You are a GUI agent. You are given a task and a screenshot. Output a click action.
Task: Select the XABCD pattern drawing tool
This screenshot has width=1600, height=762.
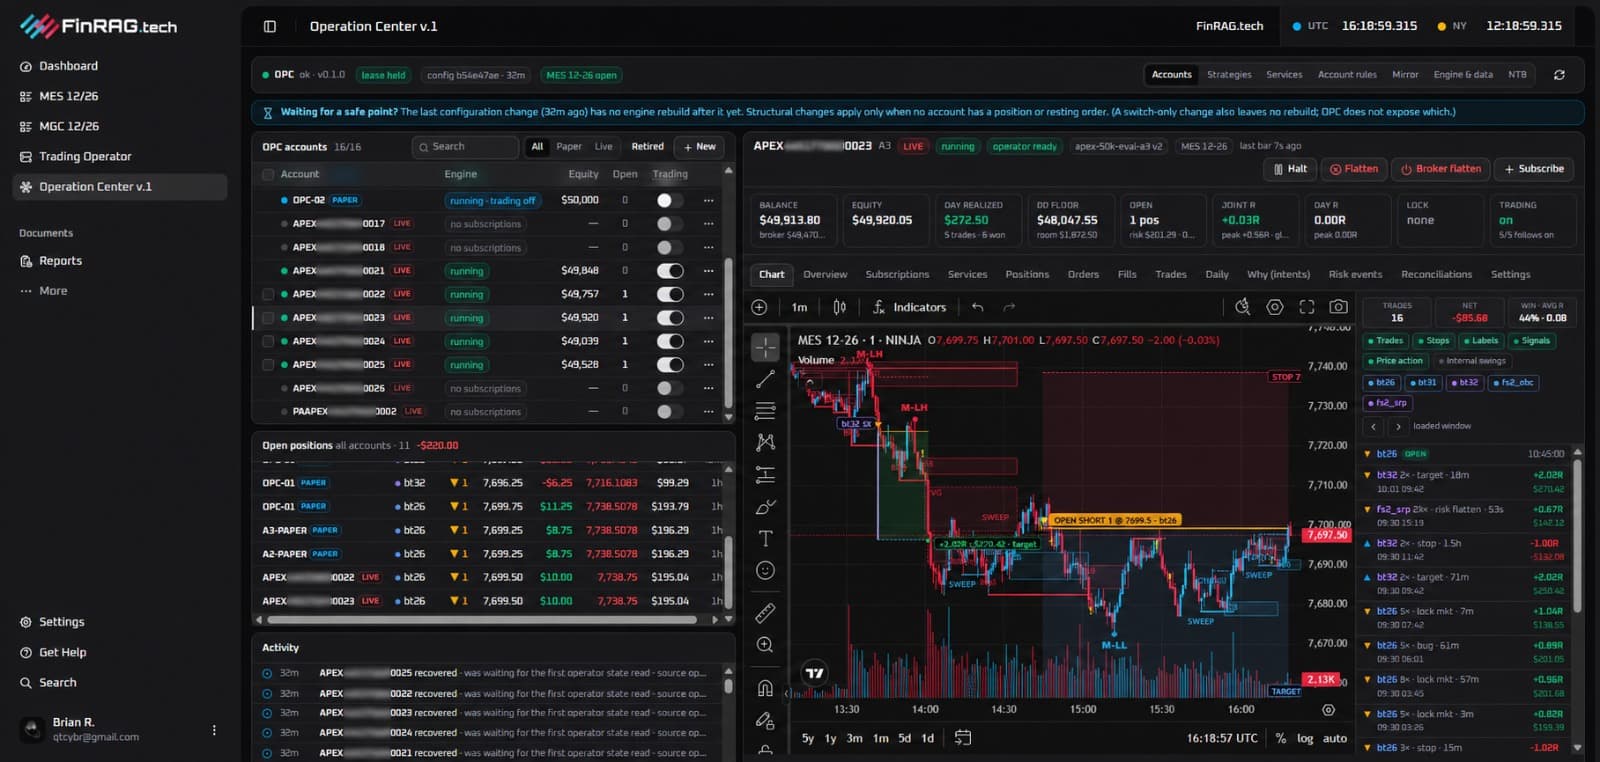point(765,443)
